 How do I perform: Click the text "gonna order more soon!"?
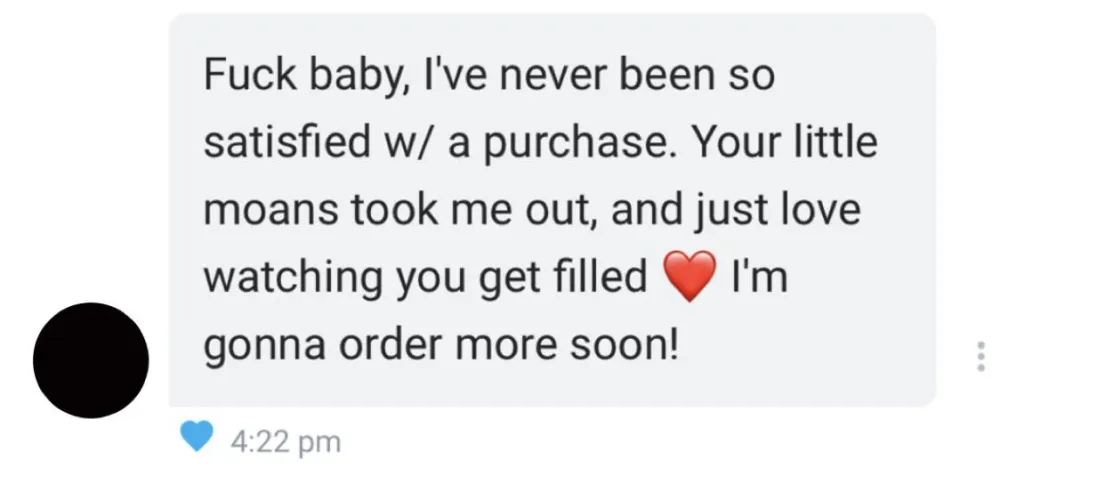441,344
